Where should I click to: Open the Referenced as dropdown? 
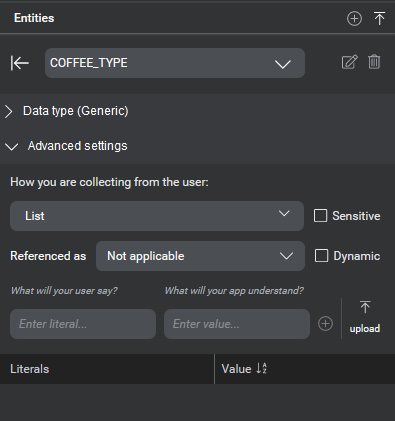coord(200,256)
